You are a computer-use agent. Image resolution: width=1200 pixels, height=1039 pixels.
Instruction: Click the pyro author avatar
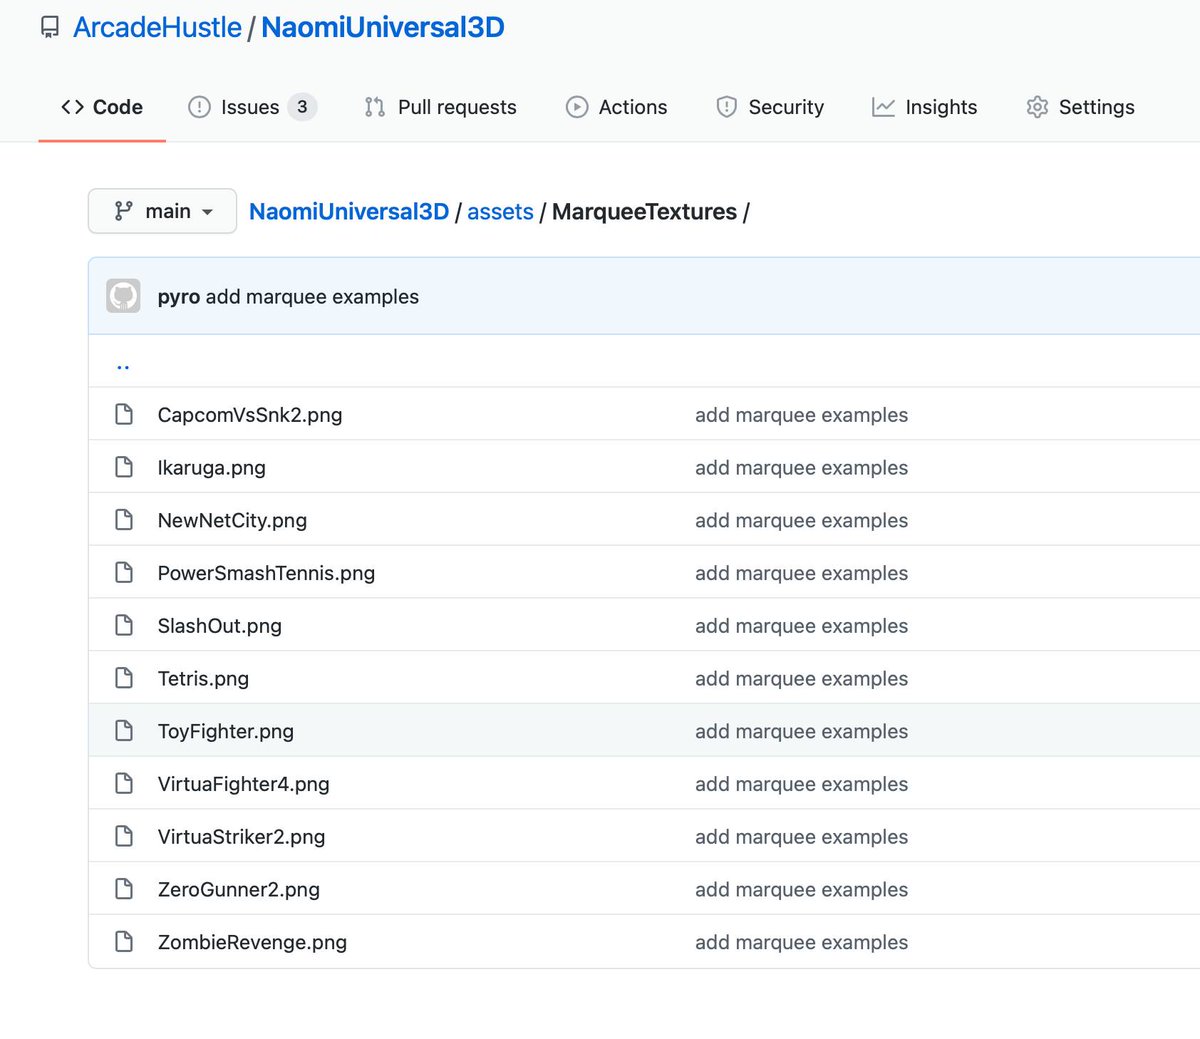click(123, 296)
